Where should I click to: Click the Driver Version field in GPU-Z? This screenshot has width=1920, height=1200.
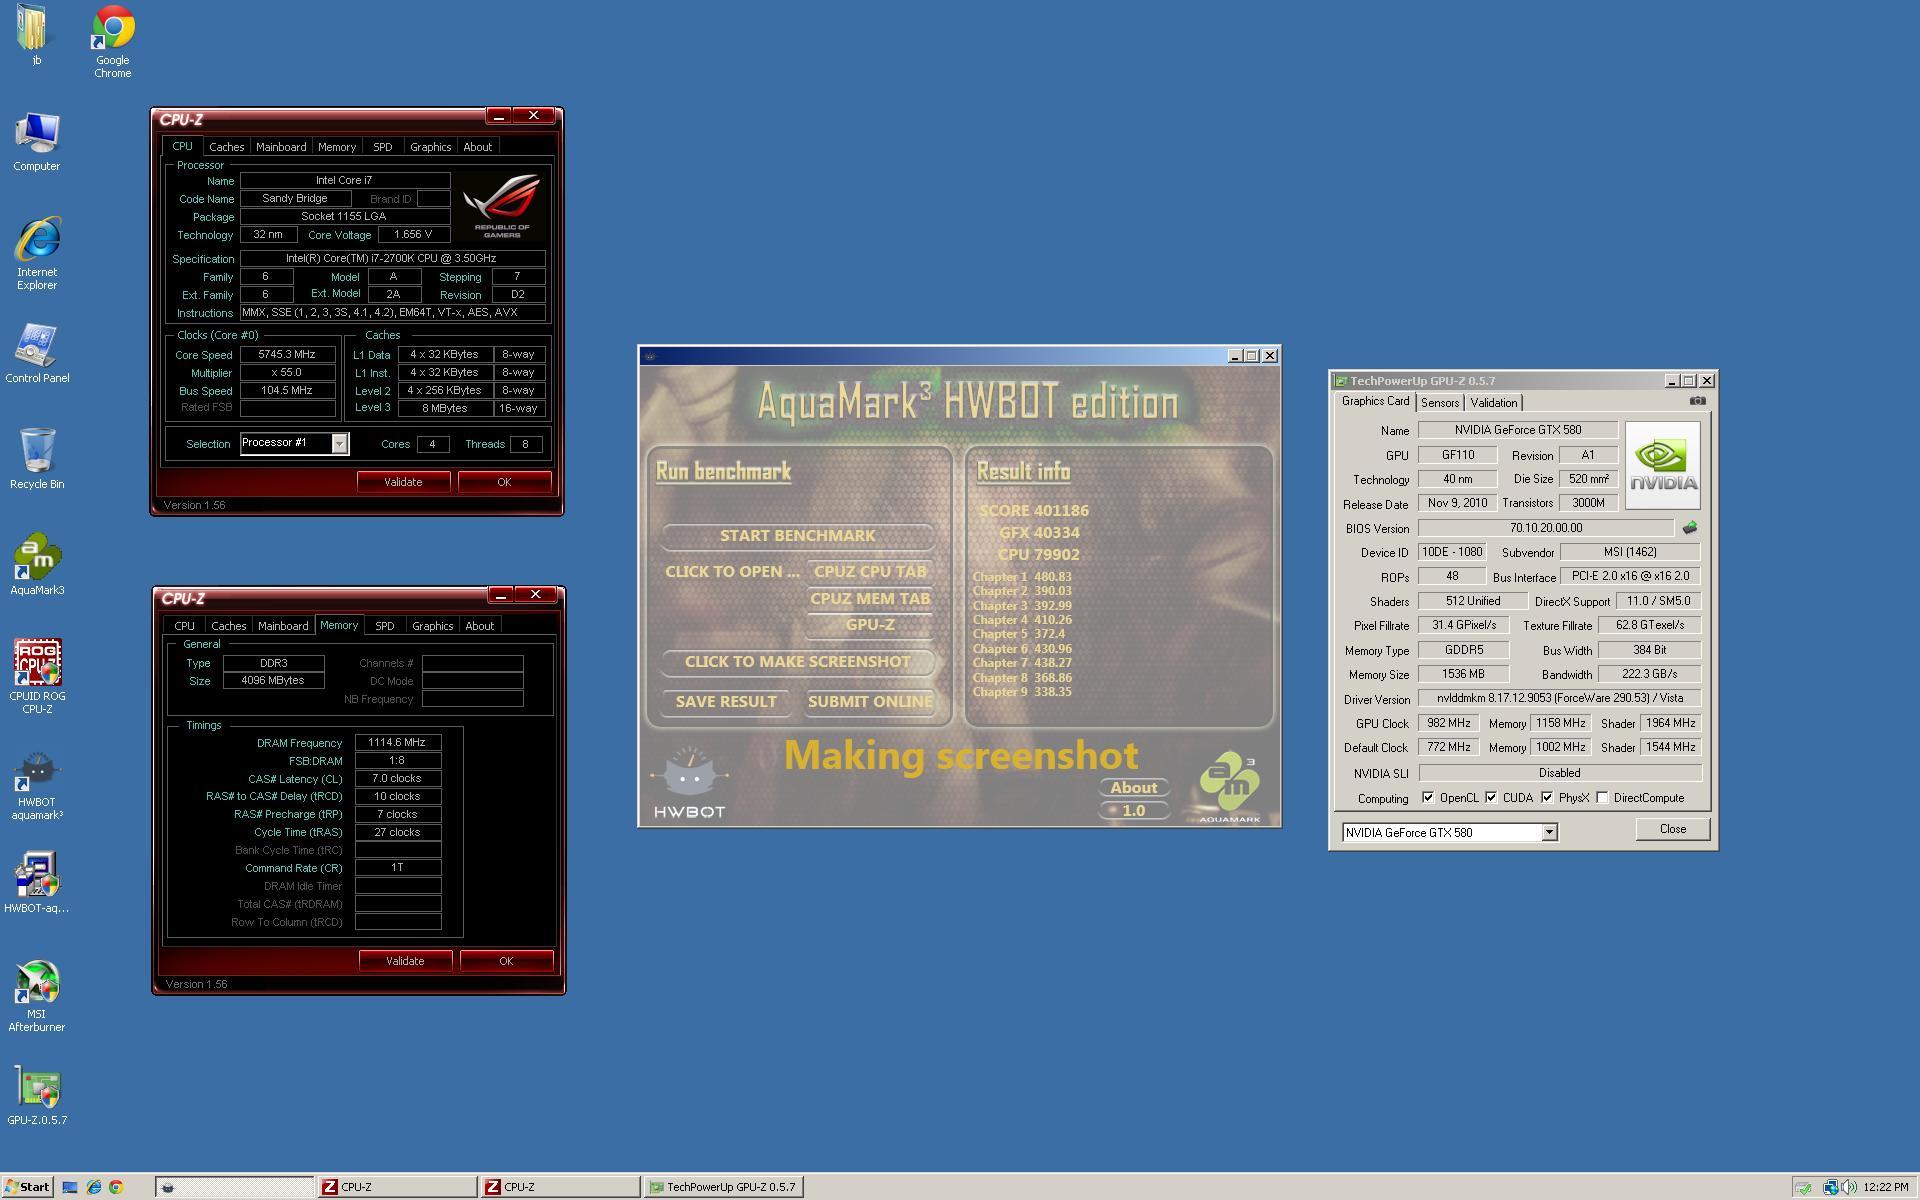tap(1560, 699)
